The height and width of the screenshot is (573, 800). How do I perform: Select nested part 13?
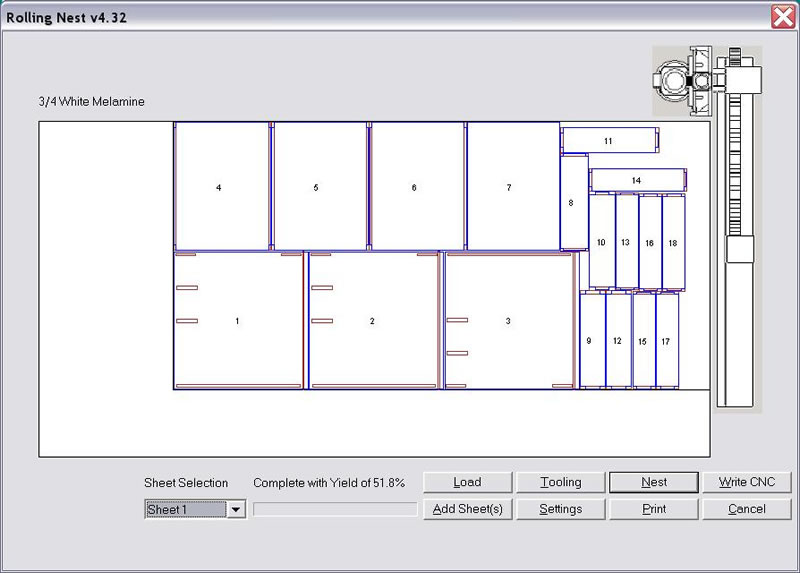click(x=627, y=242)
